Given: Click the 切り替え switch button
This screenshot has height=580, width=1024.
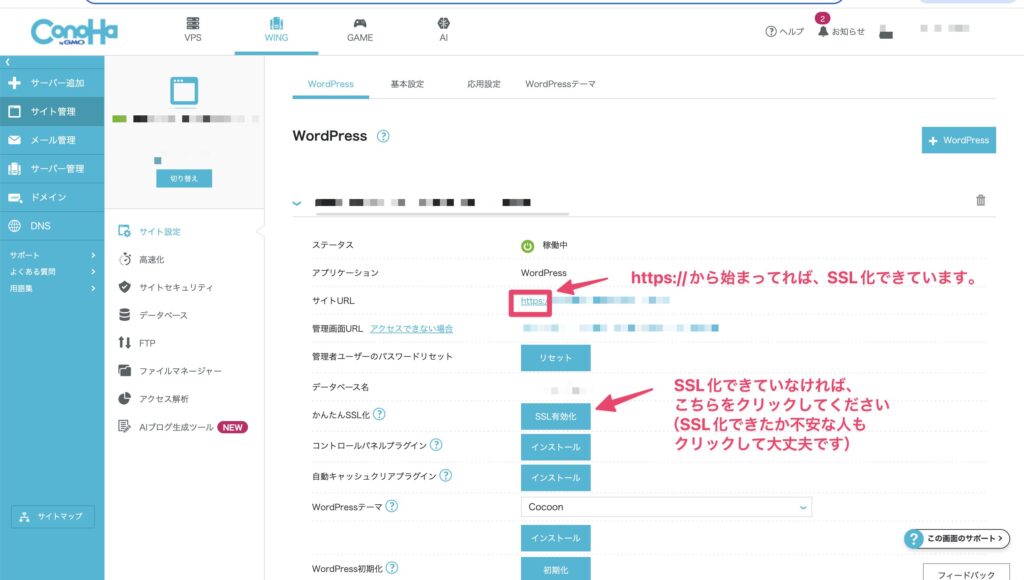Looking at the screenshot, I should [x=184, y=178].
